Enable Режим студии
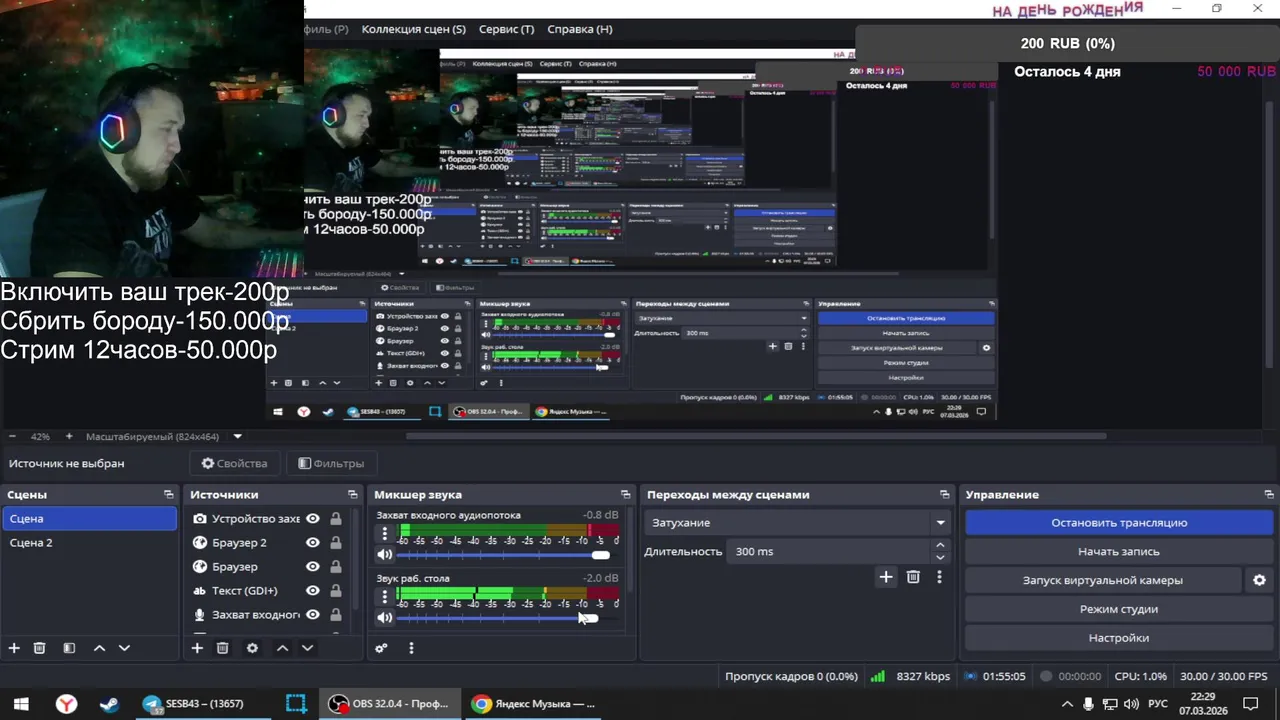The height and width of the screenshot is (720, 1280). (x=1119, y=609)
